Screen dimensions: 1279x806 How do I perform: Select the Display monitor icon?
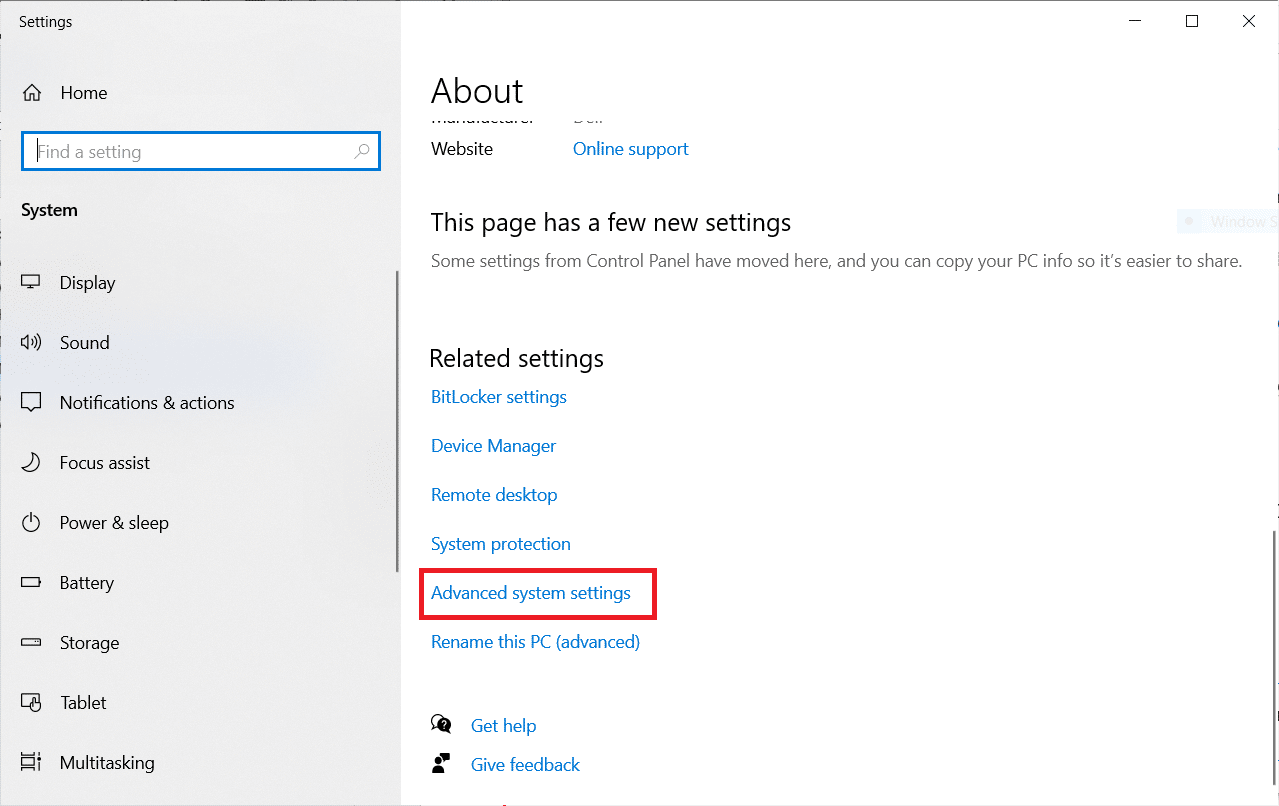click(31, 283)
